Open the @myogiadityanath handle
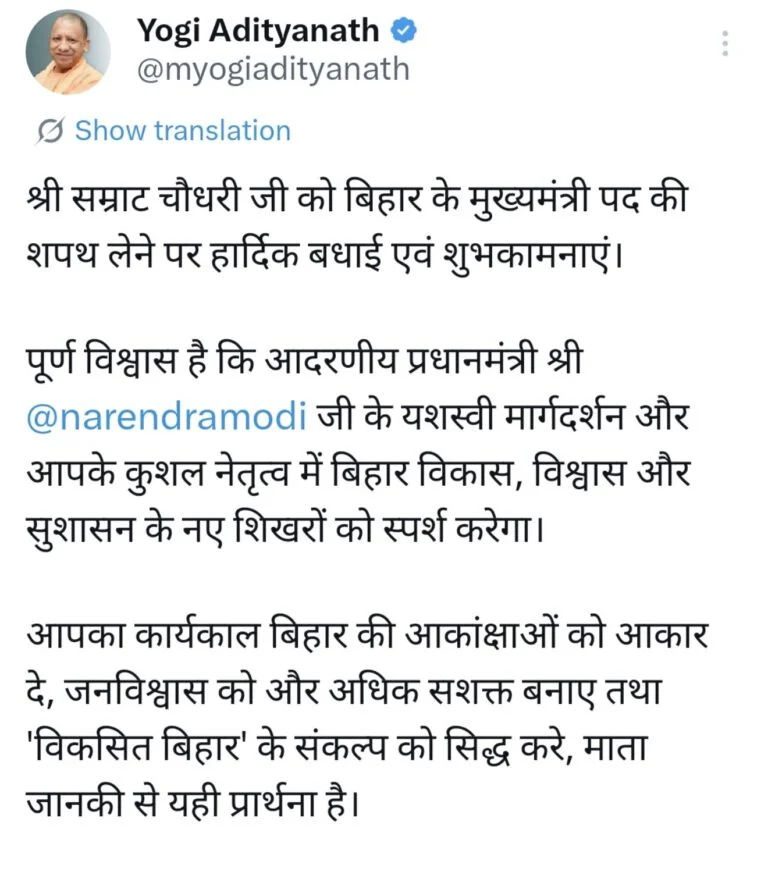Viewport: 768px width, 872px height. tap(272, 69)
